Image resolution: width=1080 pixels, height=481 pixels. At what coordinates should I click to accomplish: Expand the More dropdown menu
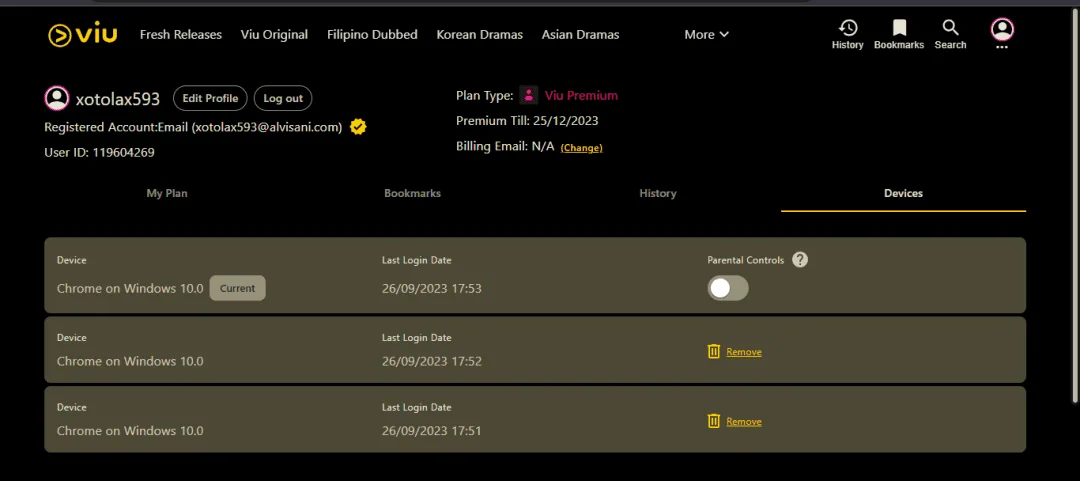[x=707, y=34]
